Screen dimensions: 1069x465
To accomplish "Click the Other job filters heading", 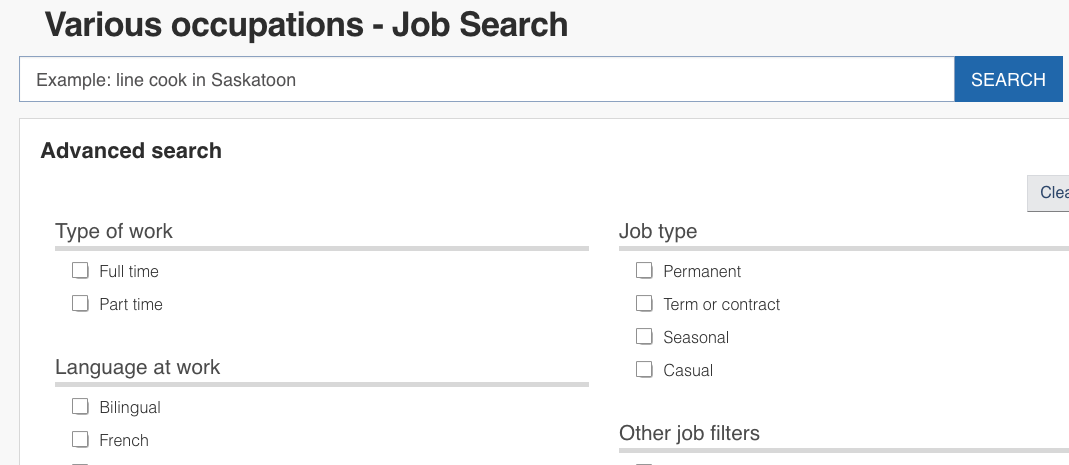I will (689, 433).
